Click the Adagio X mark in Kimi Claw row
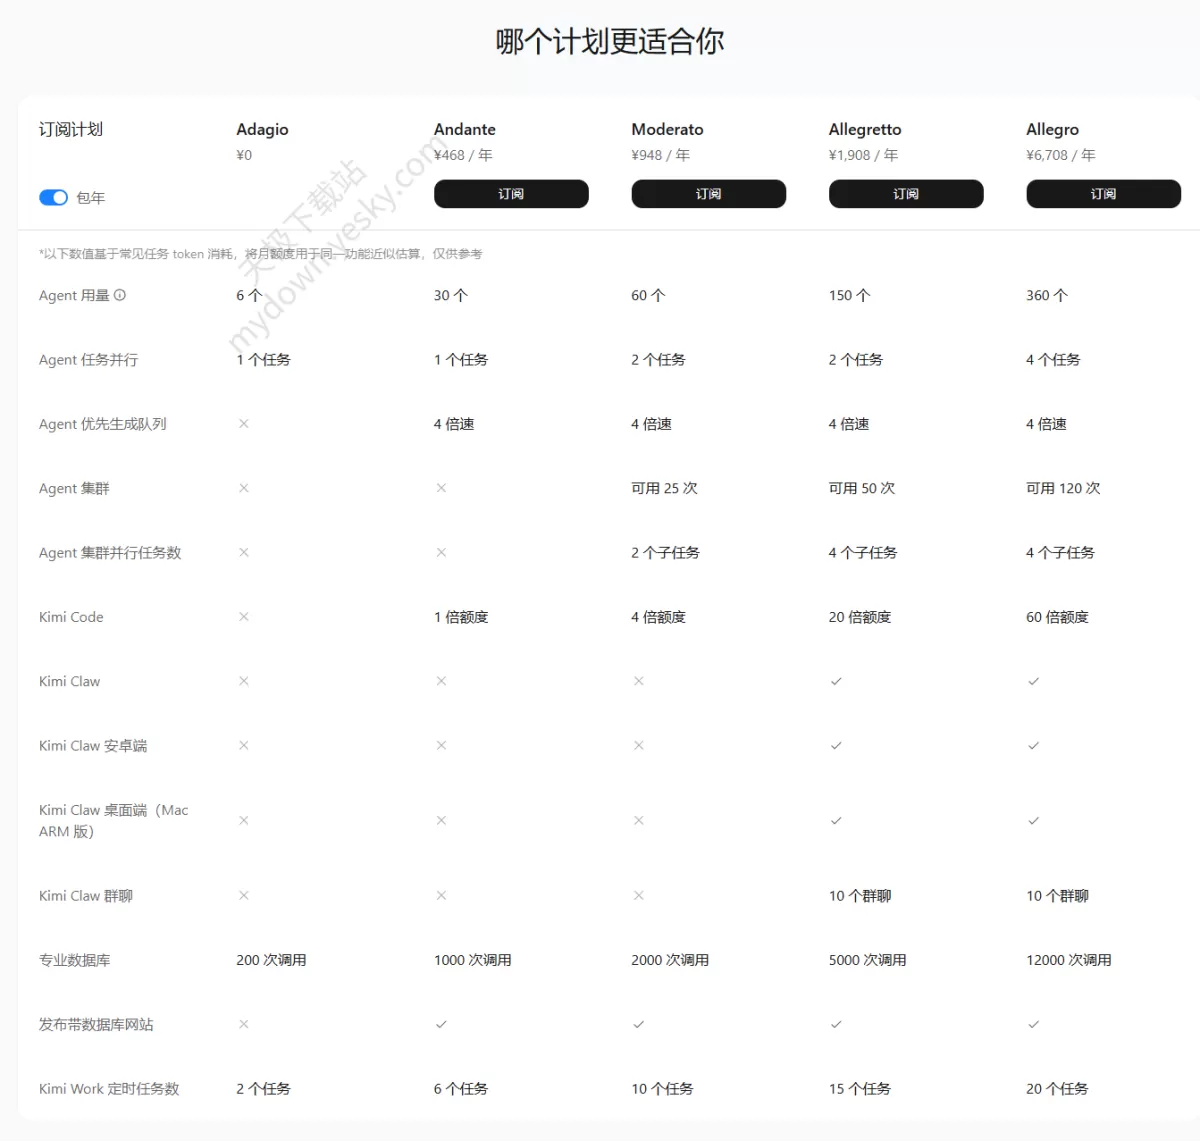Viewport: 1200px width, 1141px height. pyautogui.click(x=243, y=681)
